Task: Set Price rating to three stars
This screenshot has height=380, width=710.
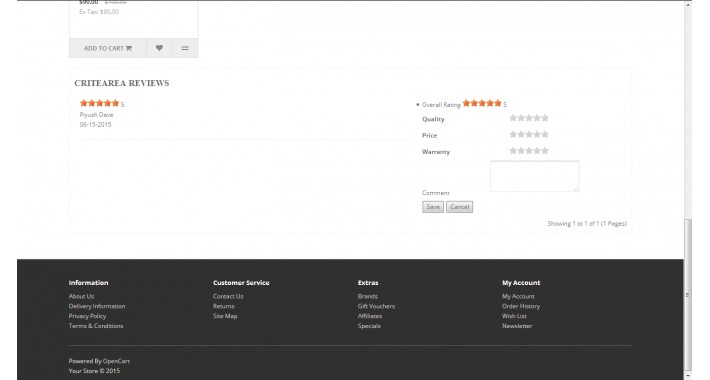Action: (529, 135)
